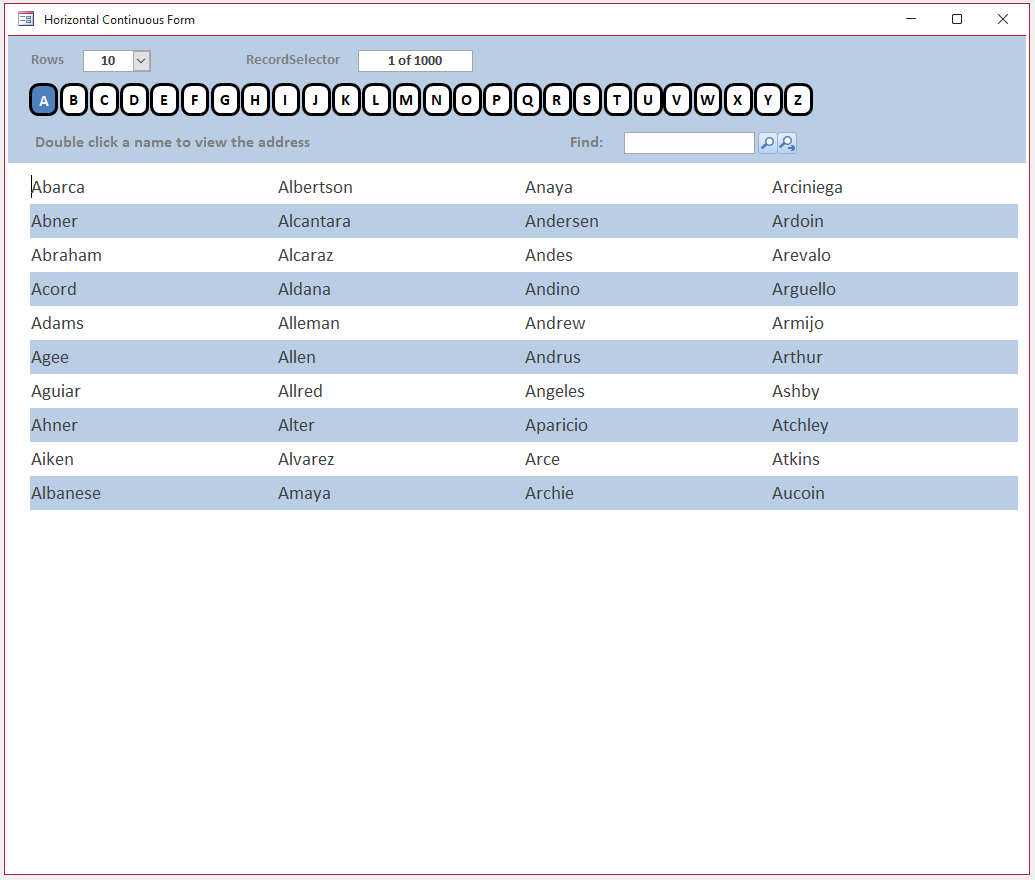Select the name Armijo
1035x880 pixels.
(798, 323)
